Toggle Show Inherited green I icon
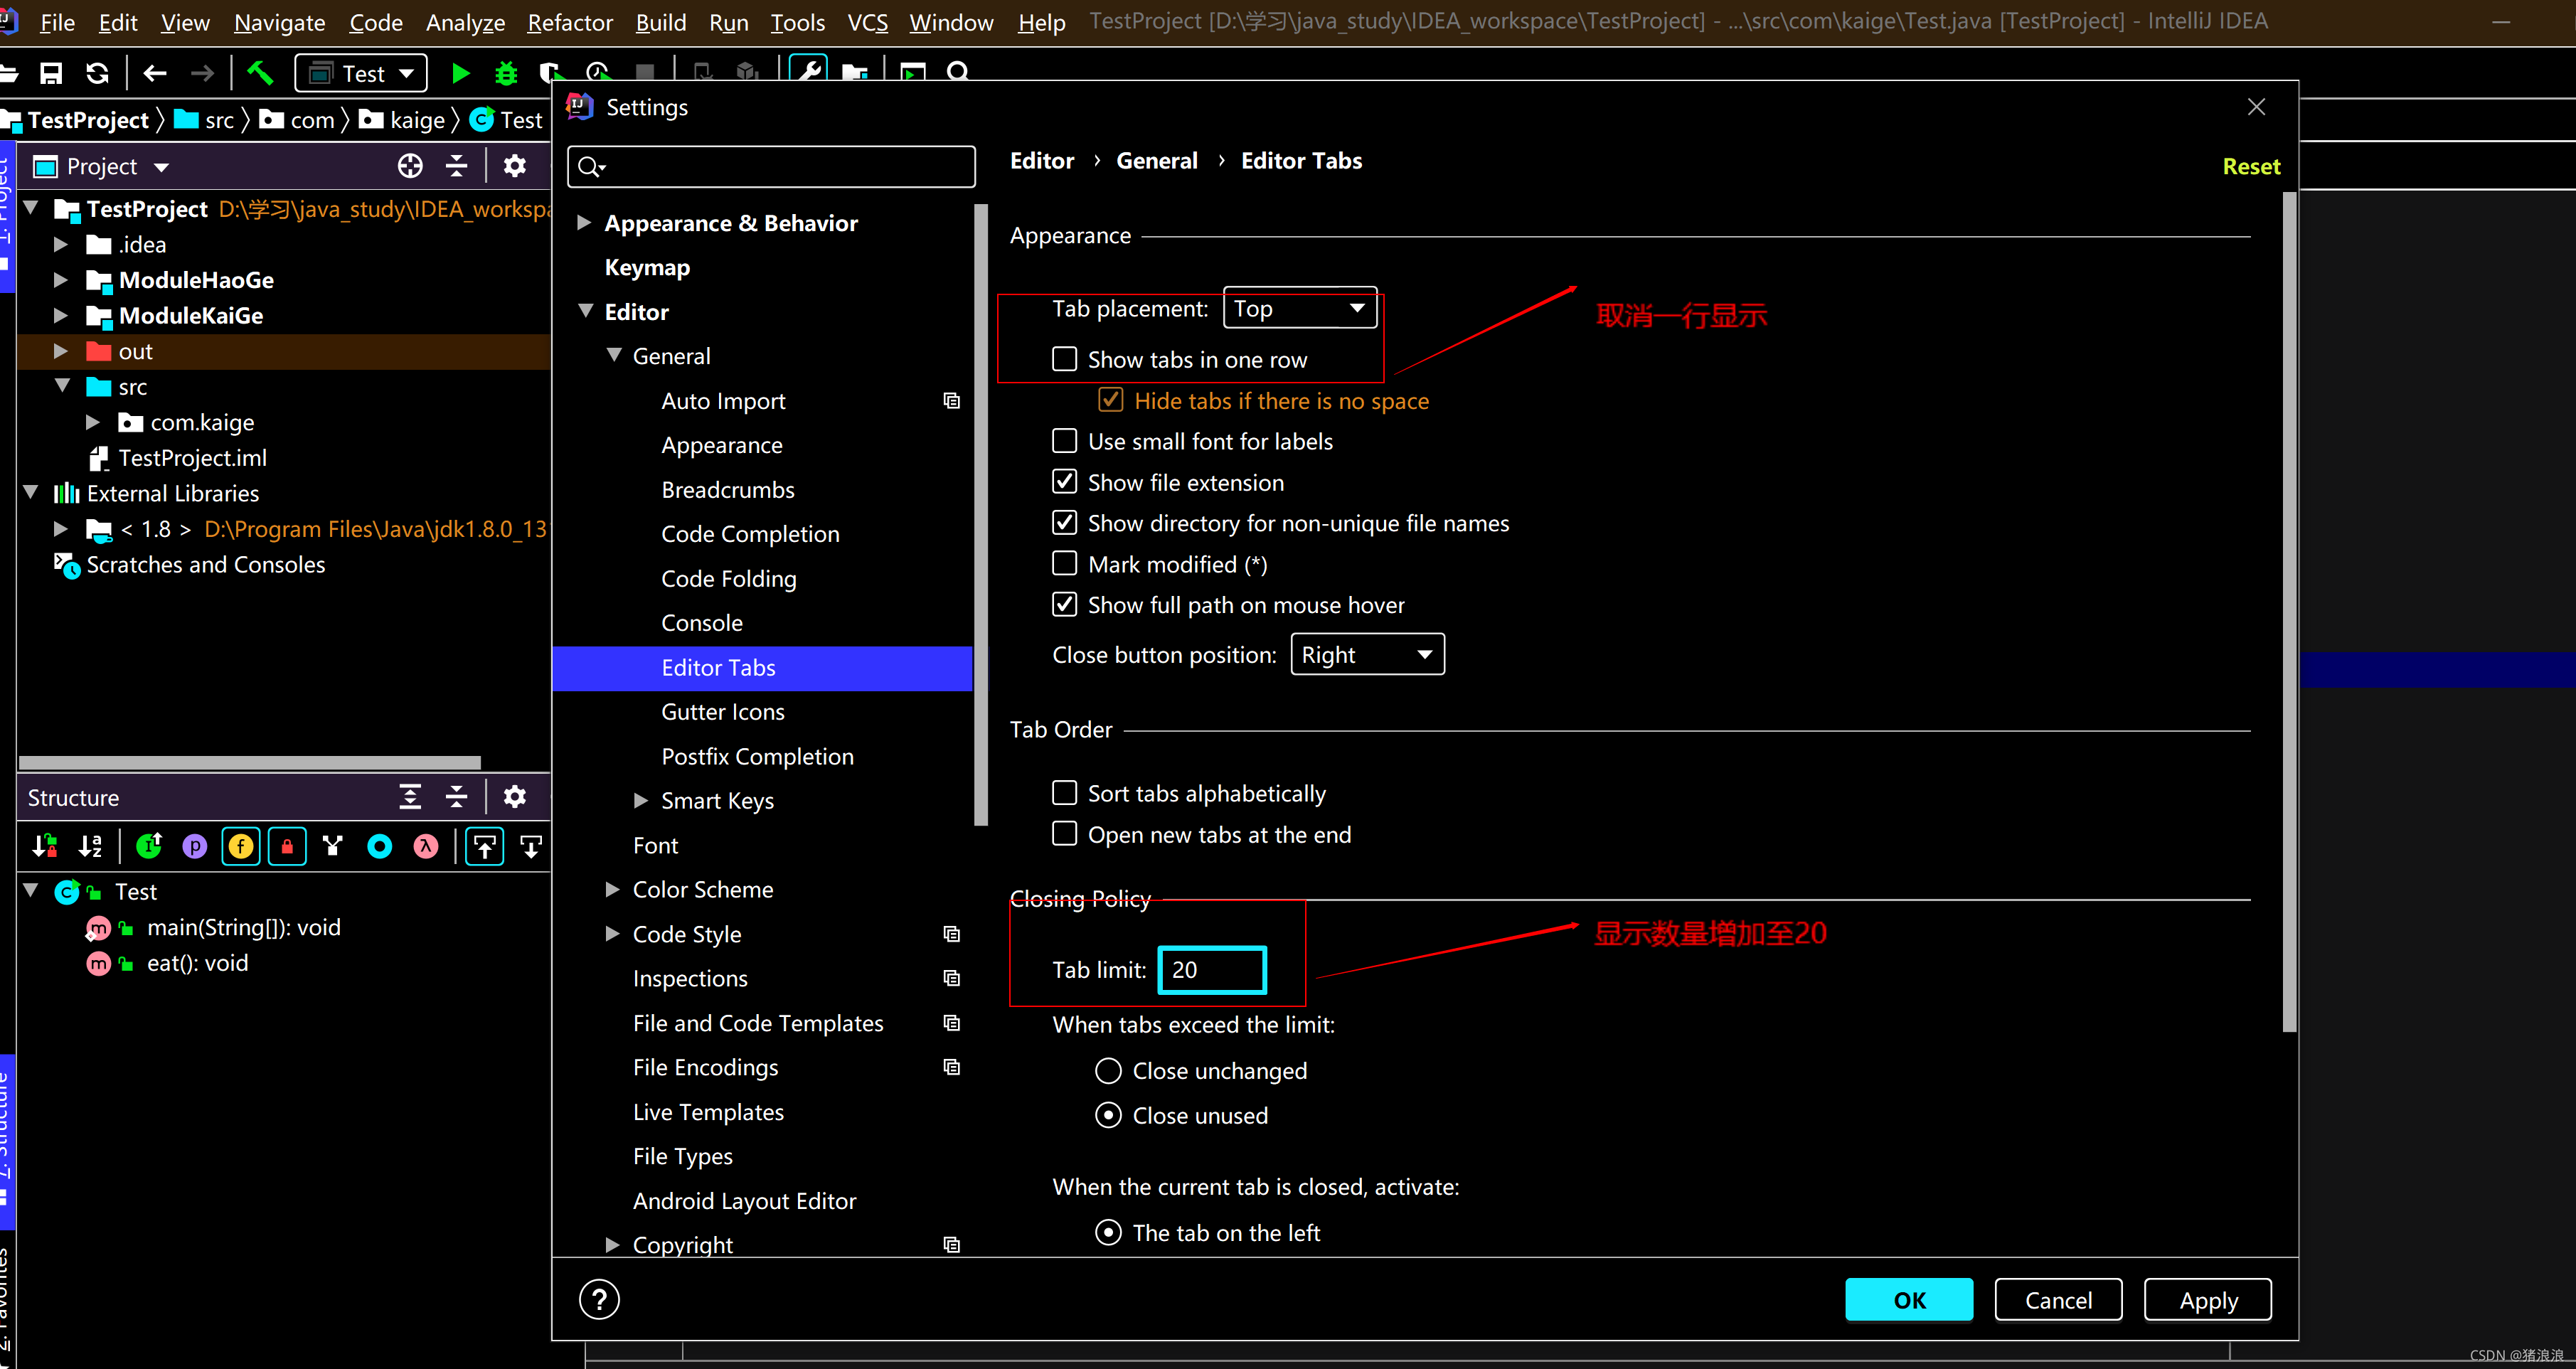2576x1369 pixels. tap(149, 846)
